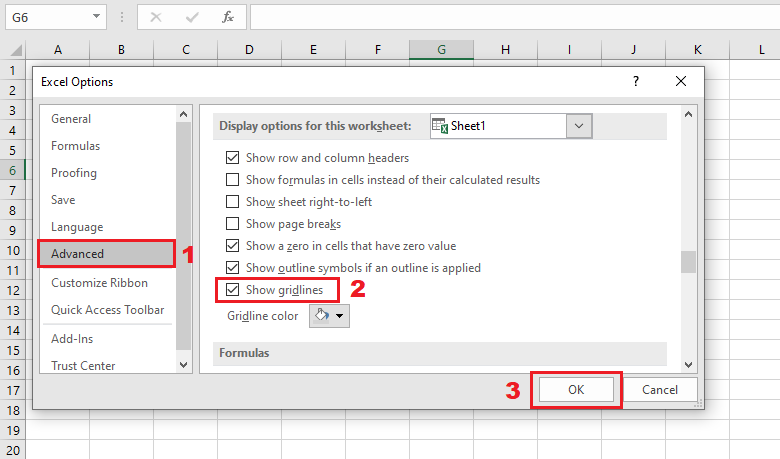The height and width of the screenshot is (459, 780).
Task: Click the formula bar Enter checkmark icon
Action: tap(193, 17)
